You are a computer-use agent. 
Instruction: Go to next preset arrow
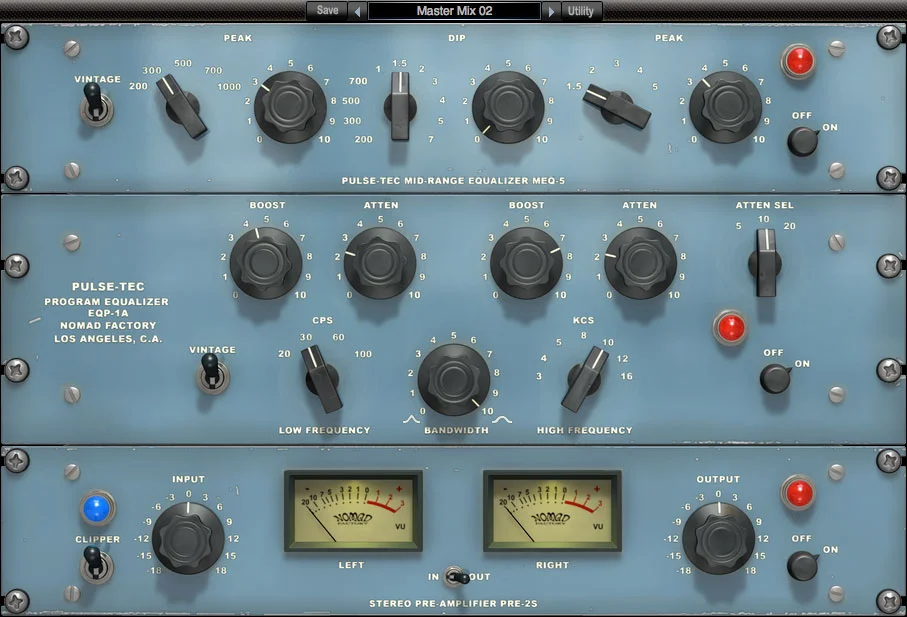[551, 12]
